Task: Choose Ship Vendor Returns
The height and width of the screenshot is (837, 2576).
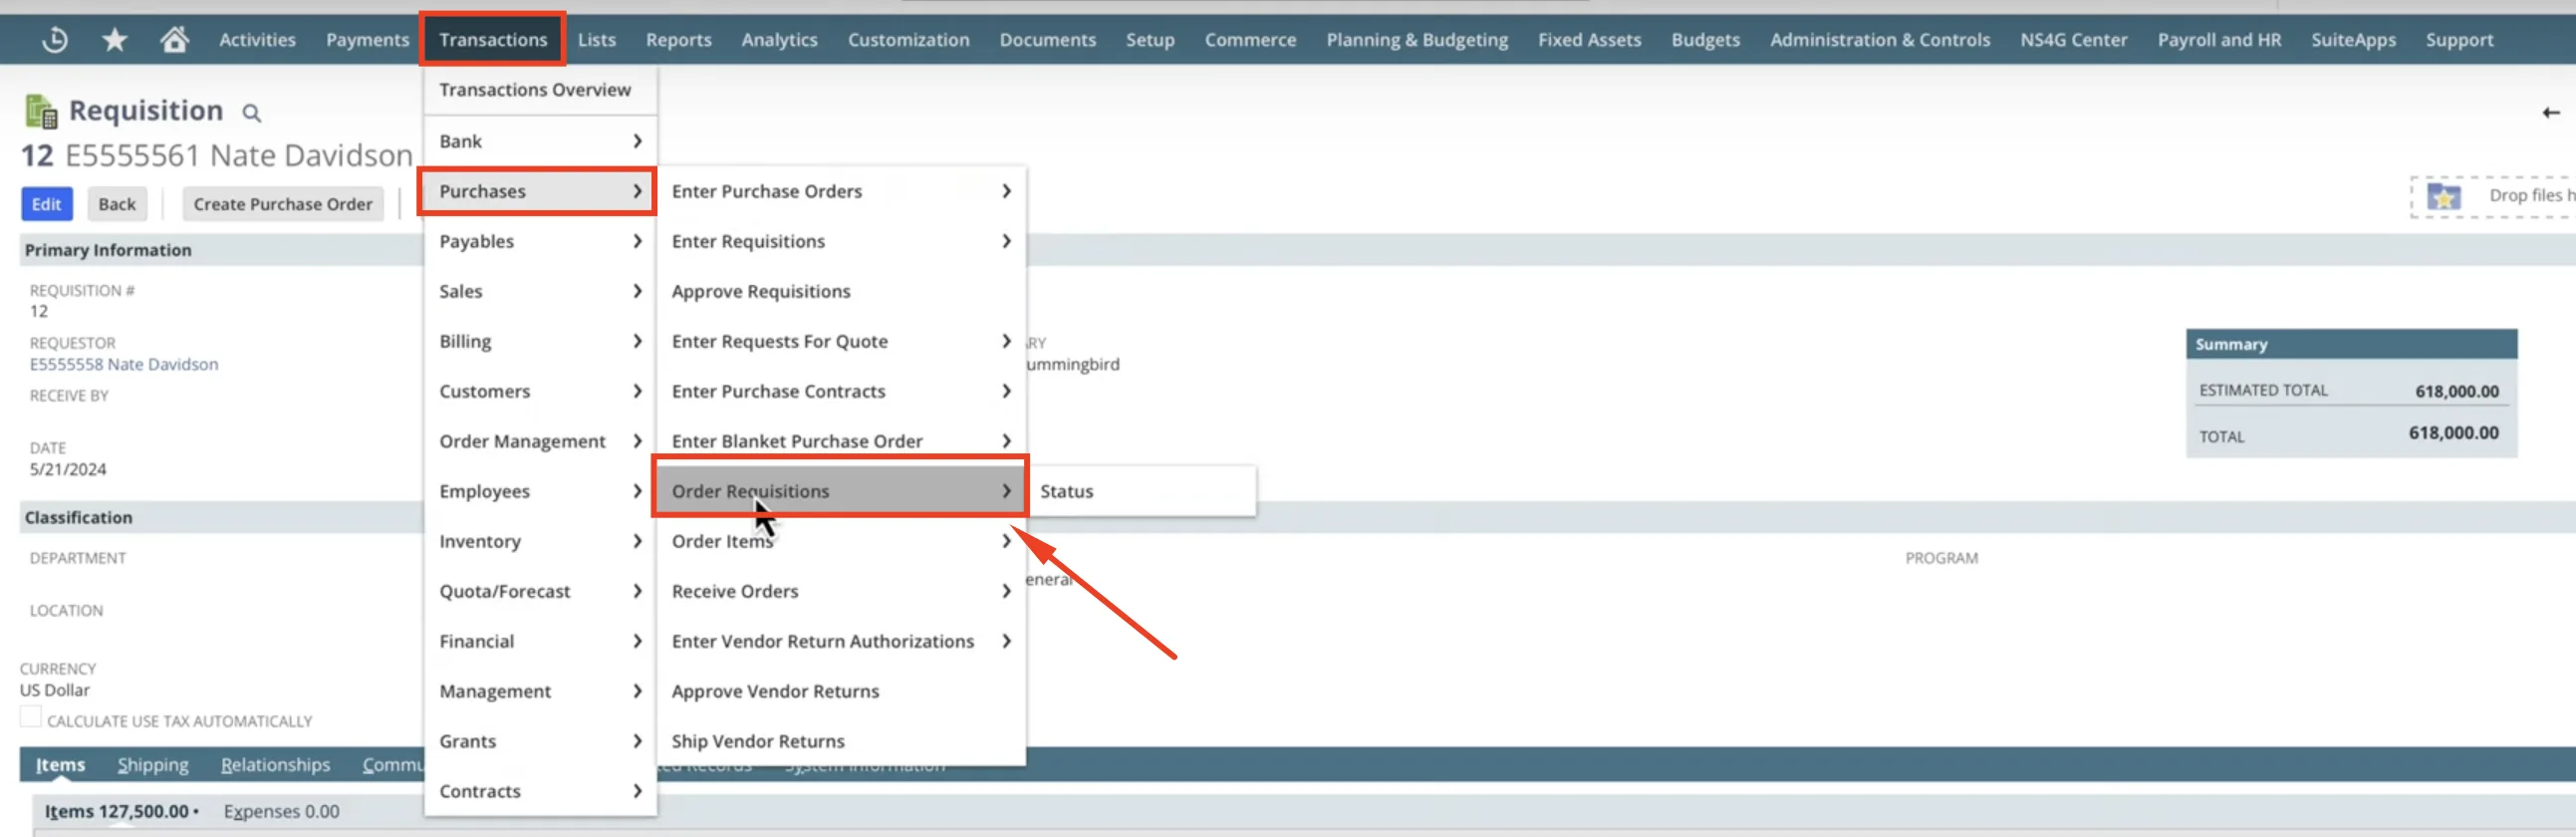Action: click(x=840, y=741)
